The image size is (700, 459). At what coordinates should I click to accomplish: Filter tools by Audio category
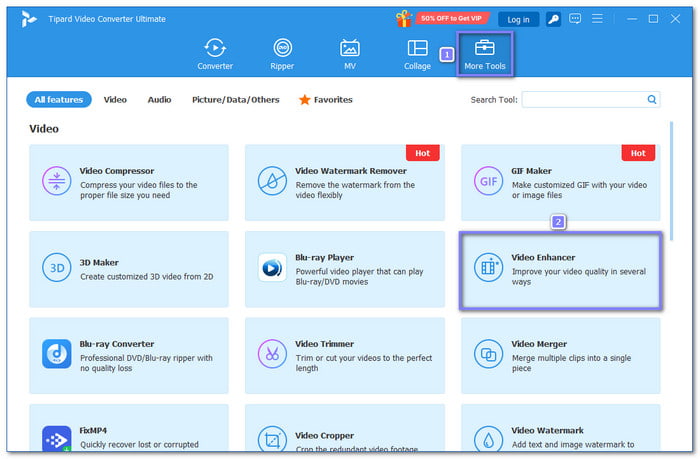159,100
